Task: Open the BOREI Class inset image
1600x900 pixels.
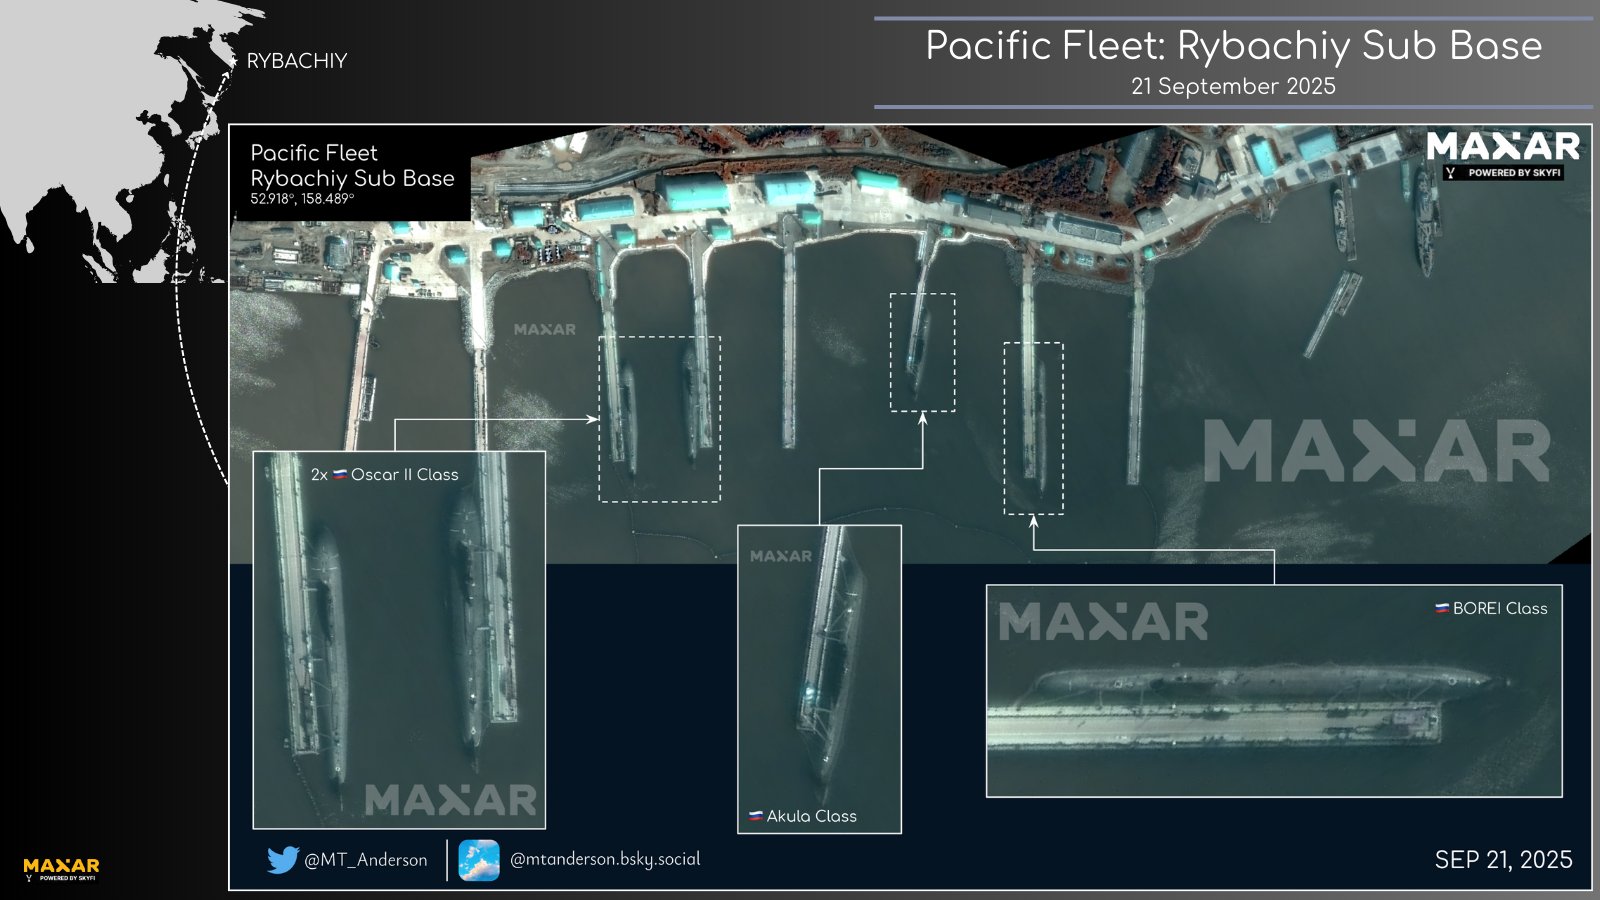Action: tap(1274, 691)
